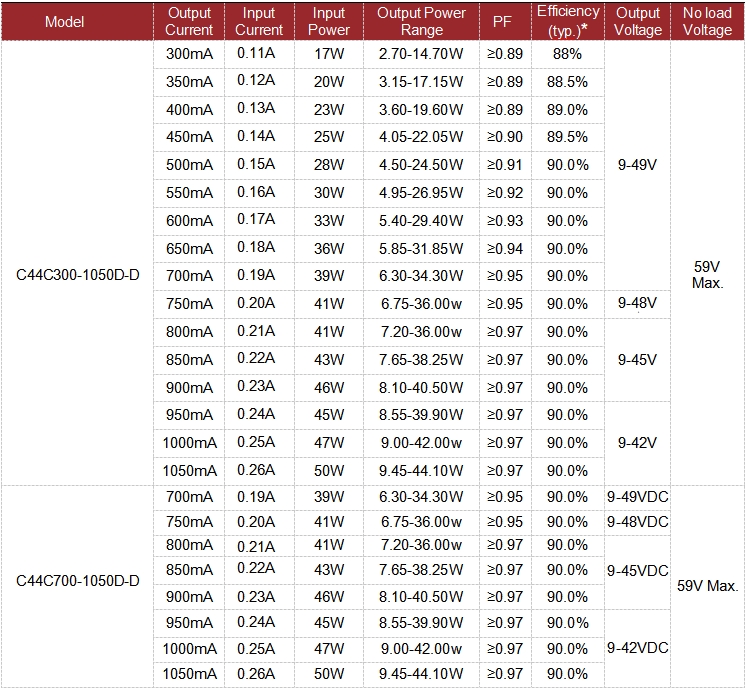The width and height of the screenshot is (747, 688).
Task: Click the ≥0.94 power factor value
Action: [x=505, y=249]
